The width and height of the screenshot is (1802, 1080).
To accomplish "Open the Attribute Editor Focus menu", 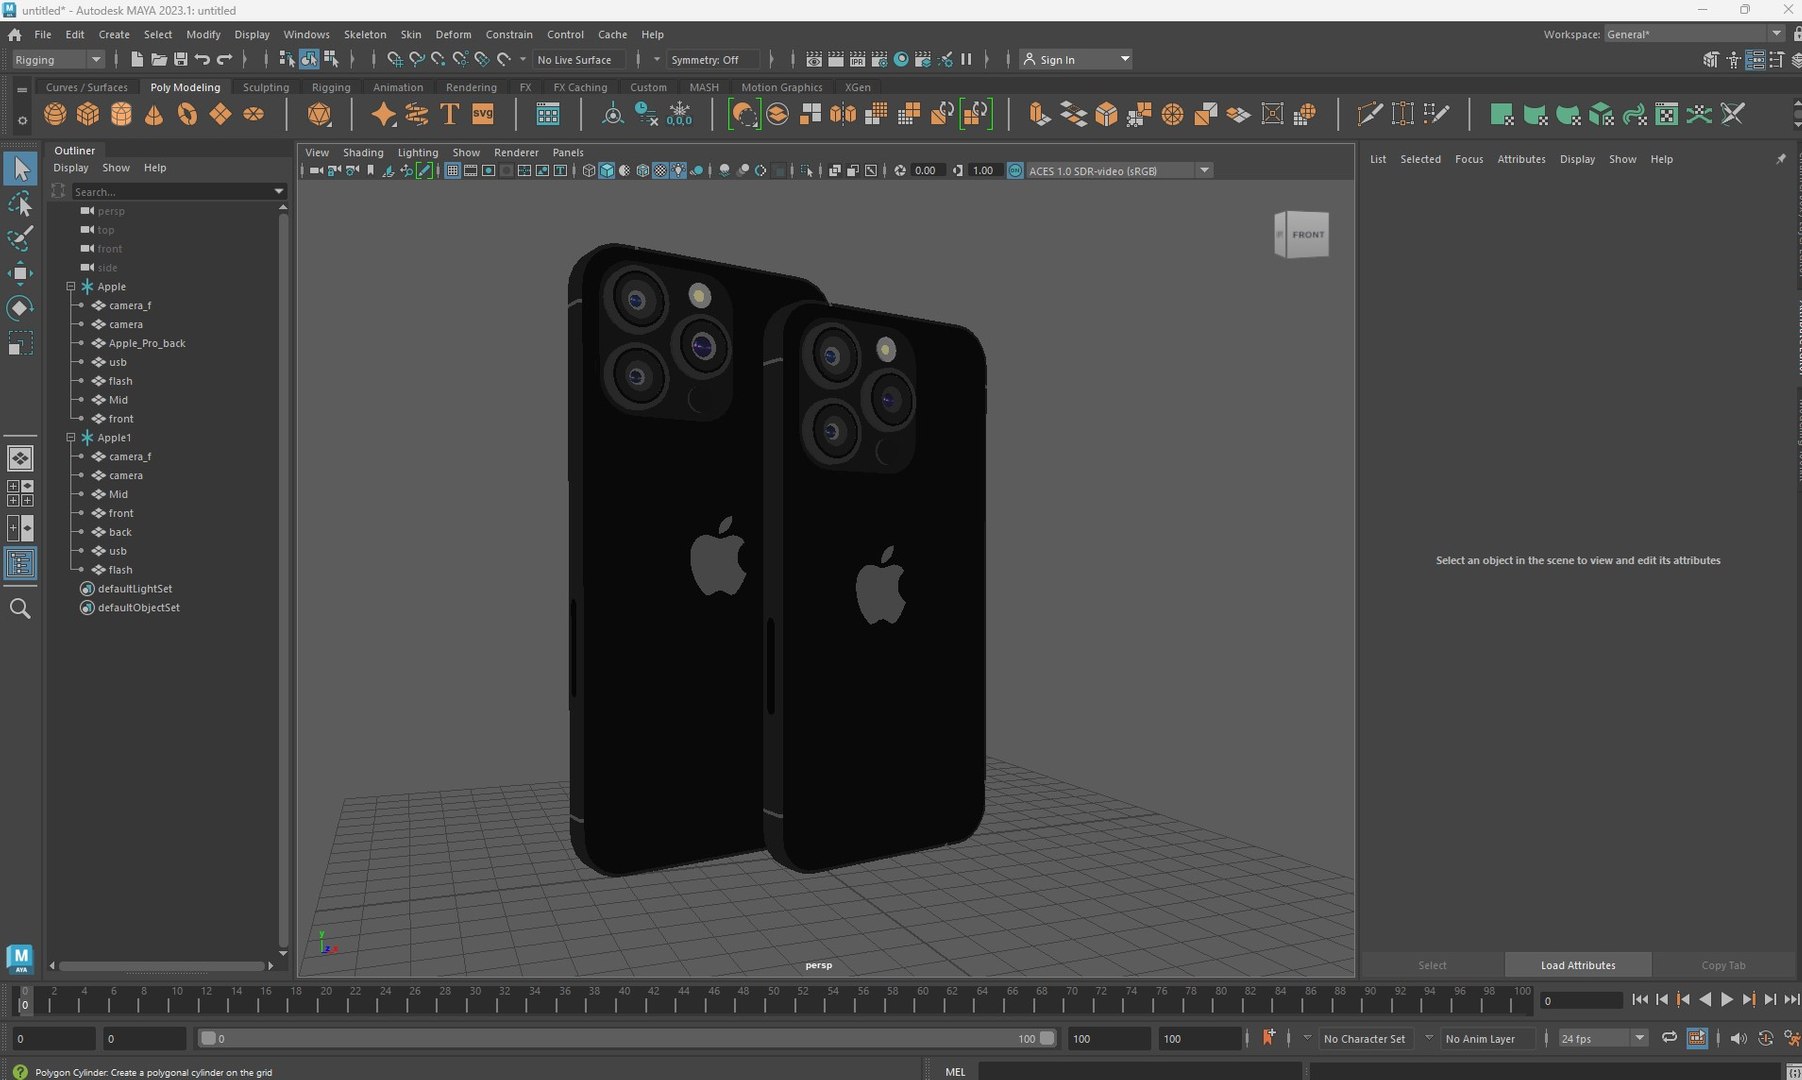I will 1469,159.
